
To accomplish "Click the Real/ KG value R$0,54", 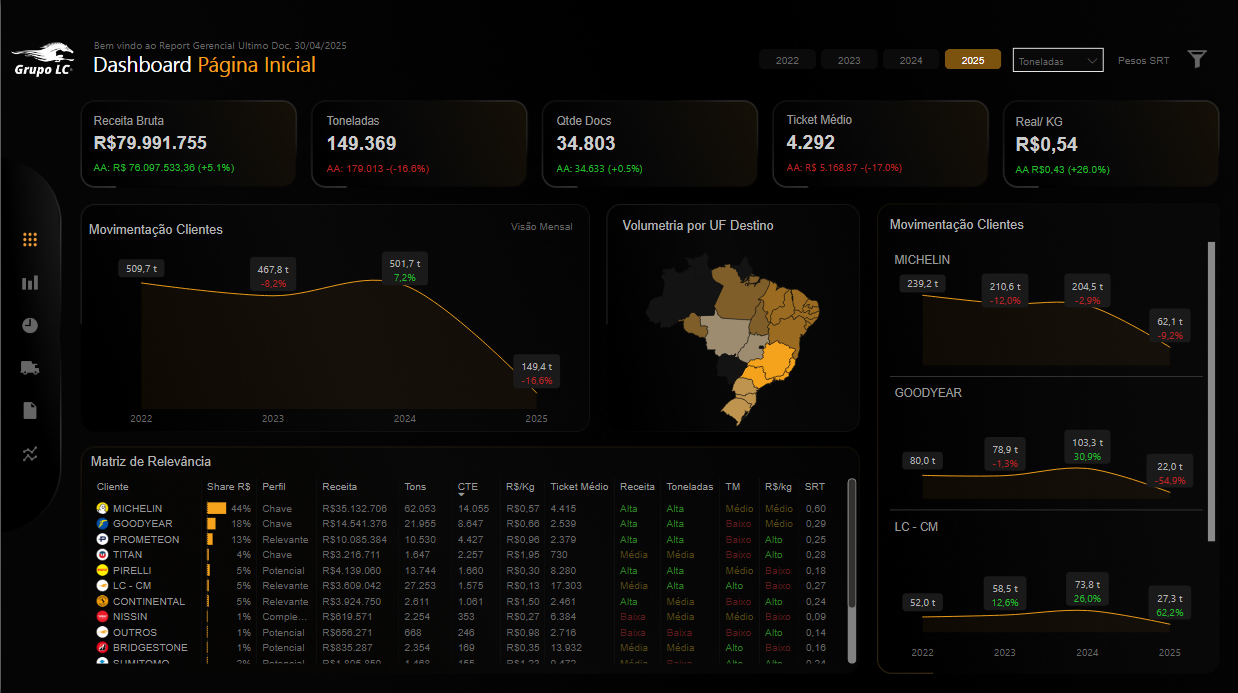I will coord(1046,144).
